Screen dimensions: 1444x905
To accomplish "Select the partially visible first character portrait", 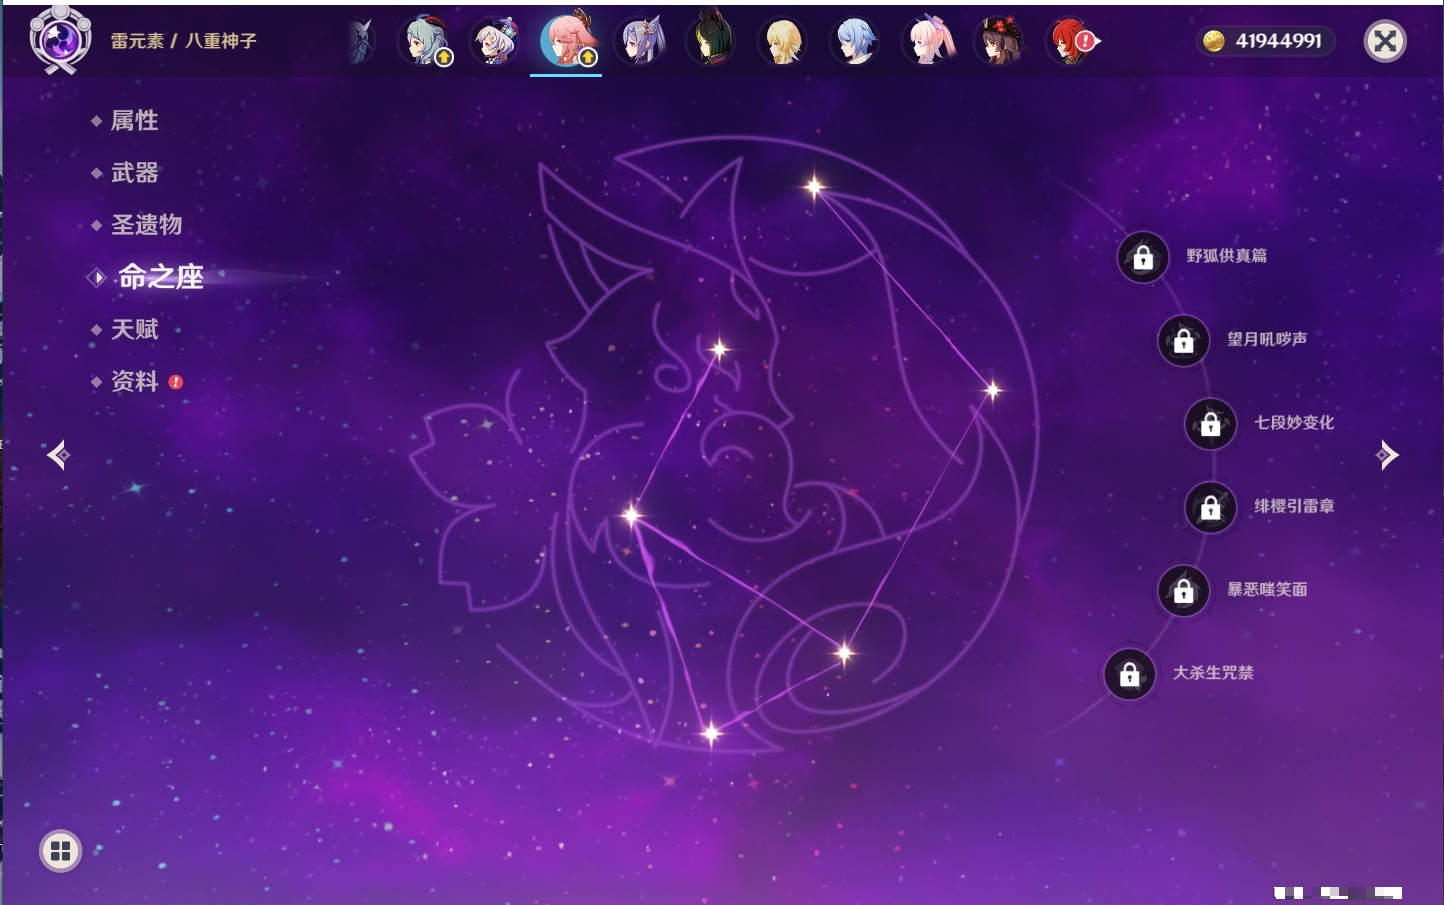I will [361, 41].
